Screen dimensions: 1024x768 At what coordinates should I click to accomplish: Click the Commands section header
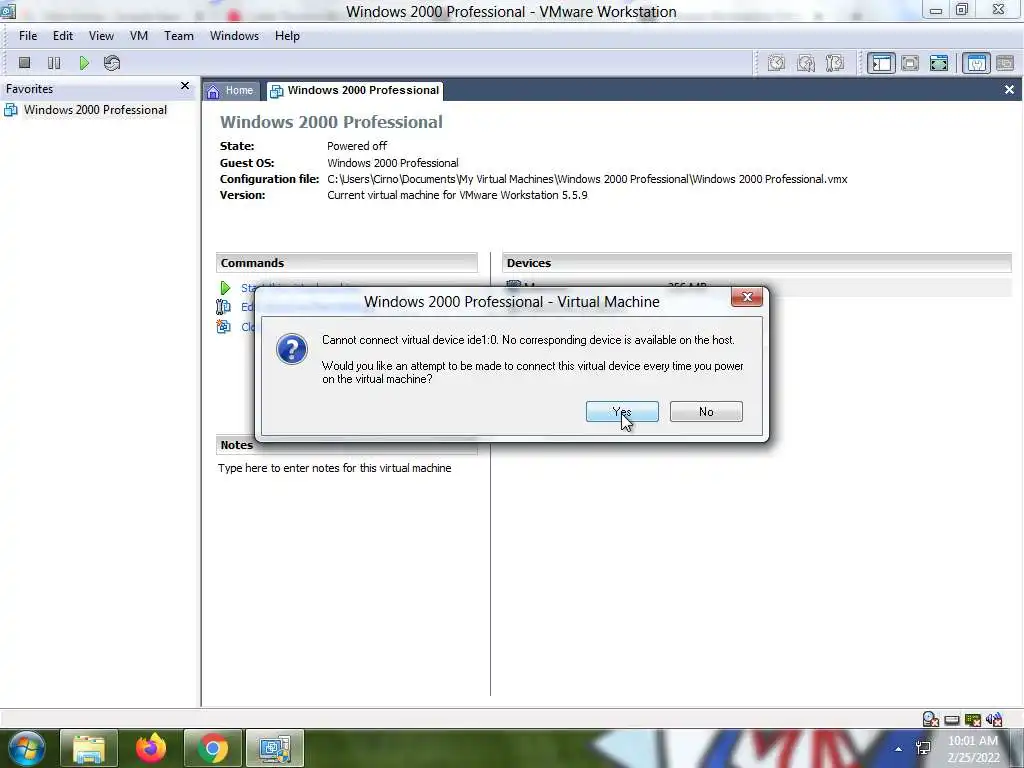coord(347,263)
